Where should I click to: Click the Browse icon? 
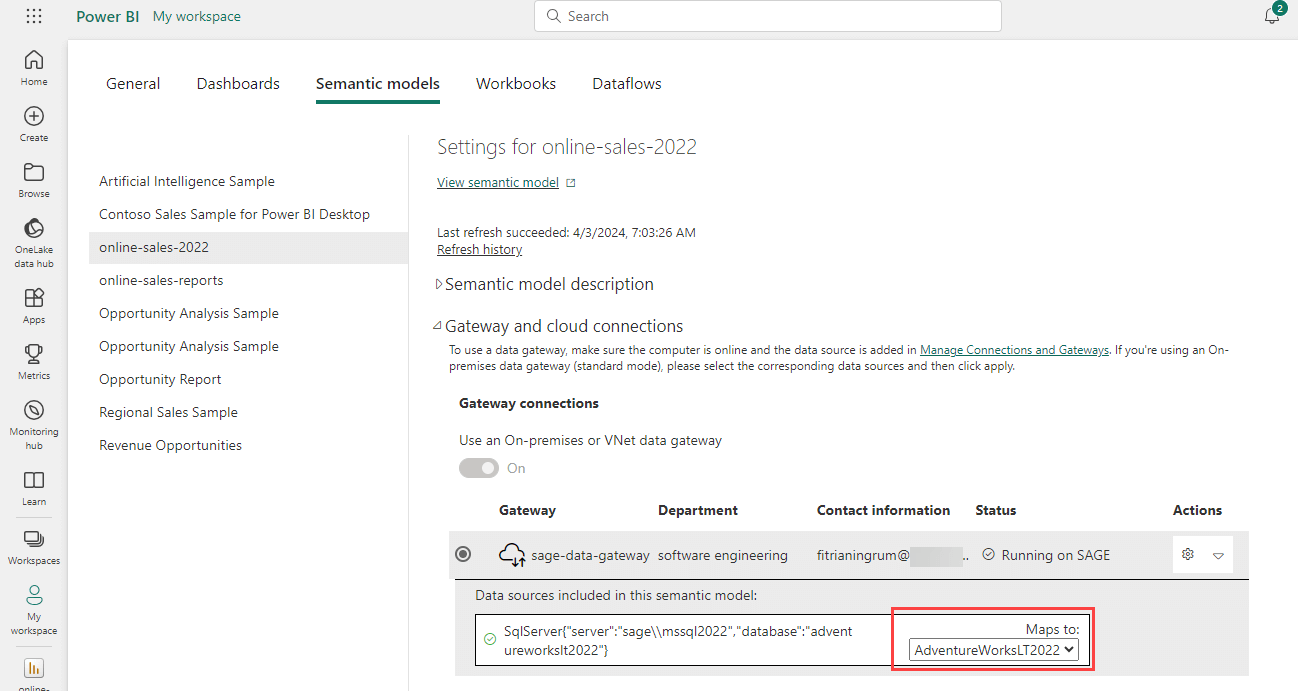[33, 178]
